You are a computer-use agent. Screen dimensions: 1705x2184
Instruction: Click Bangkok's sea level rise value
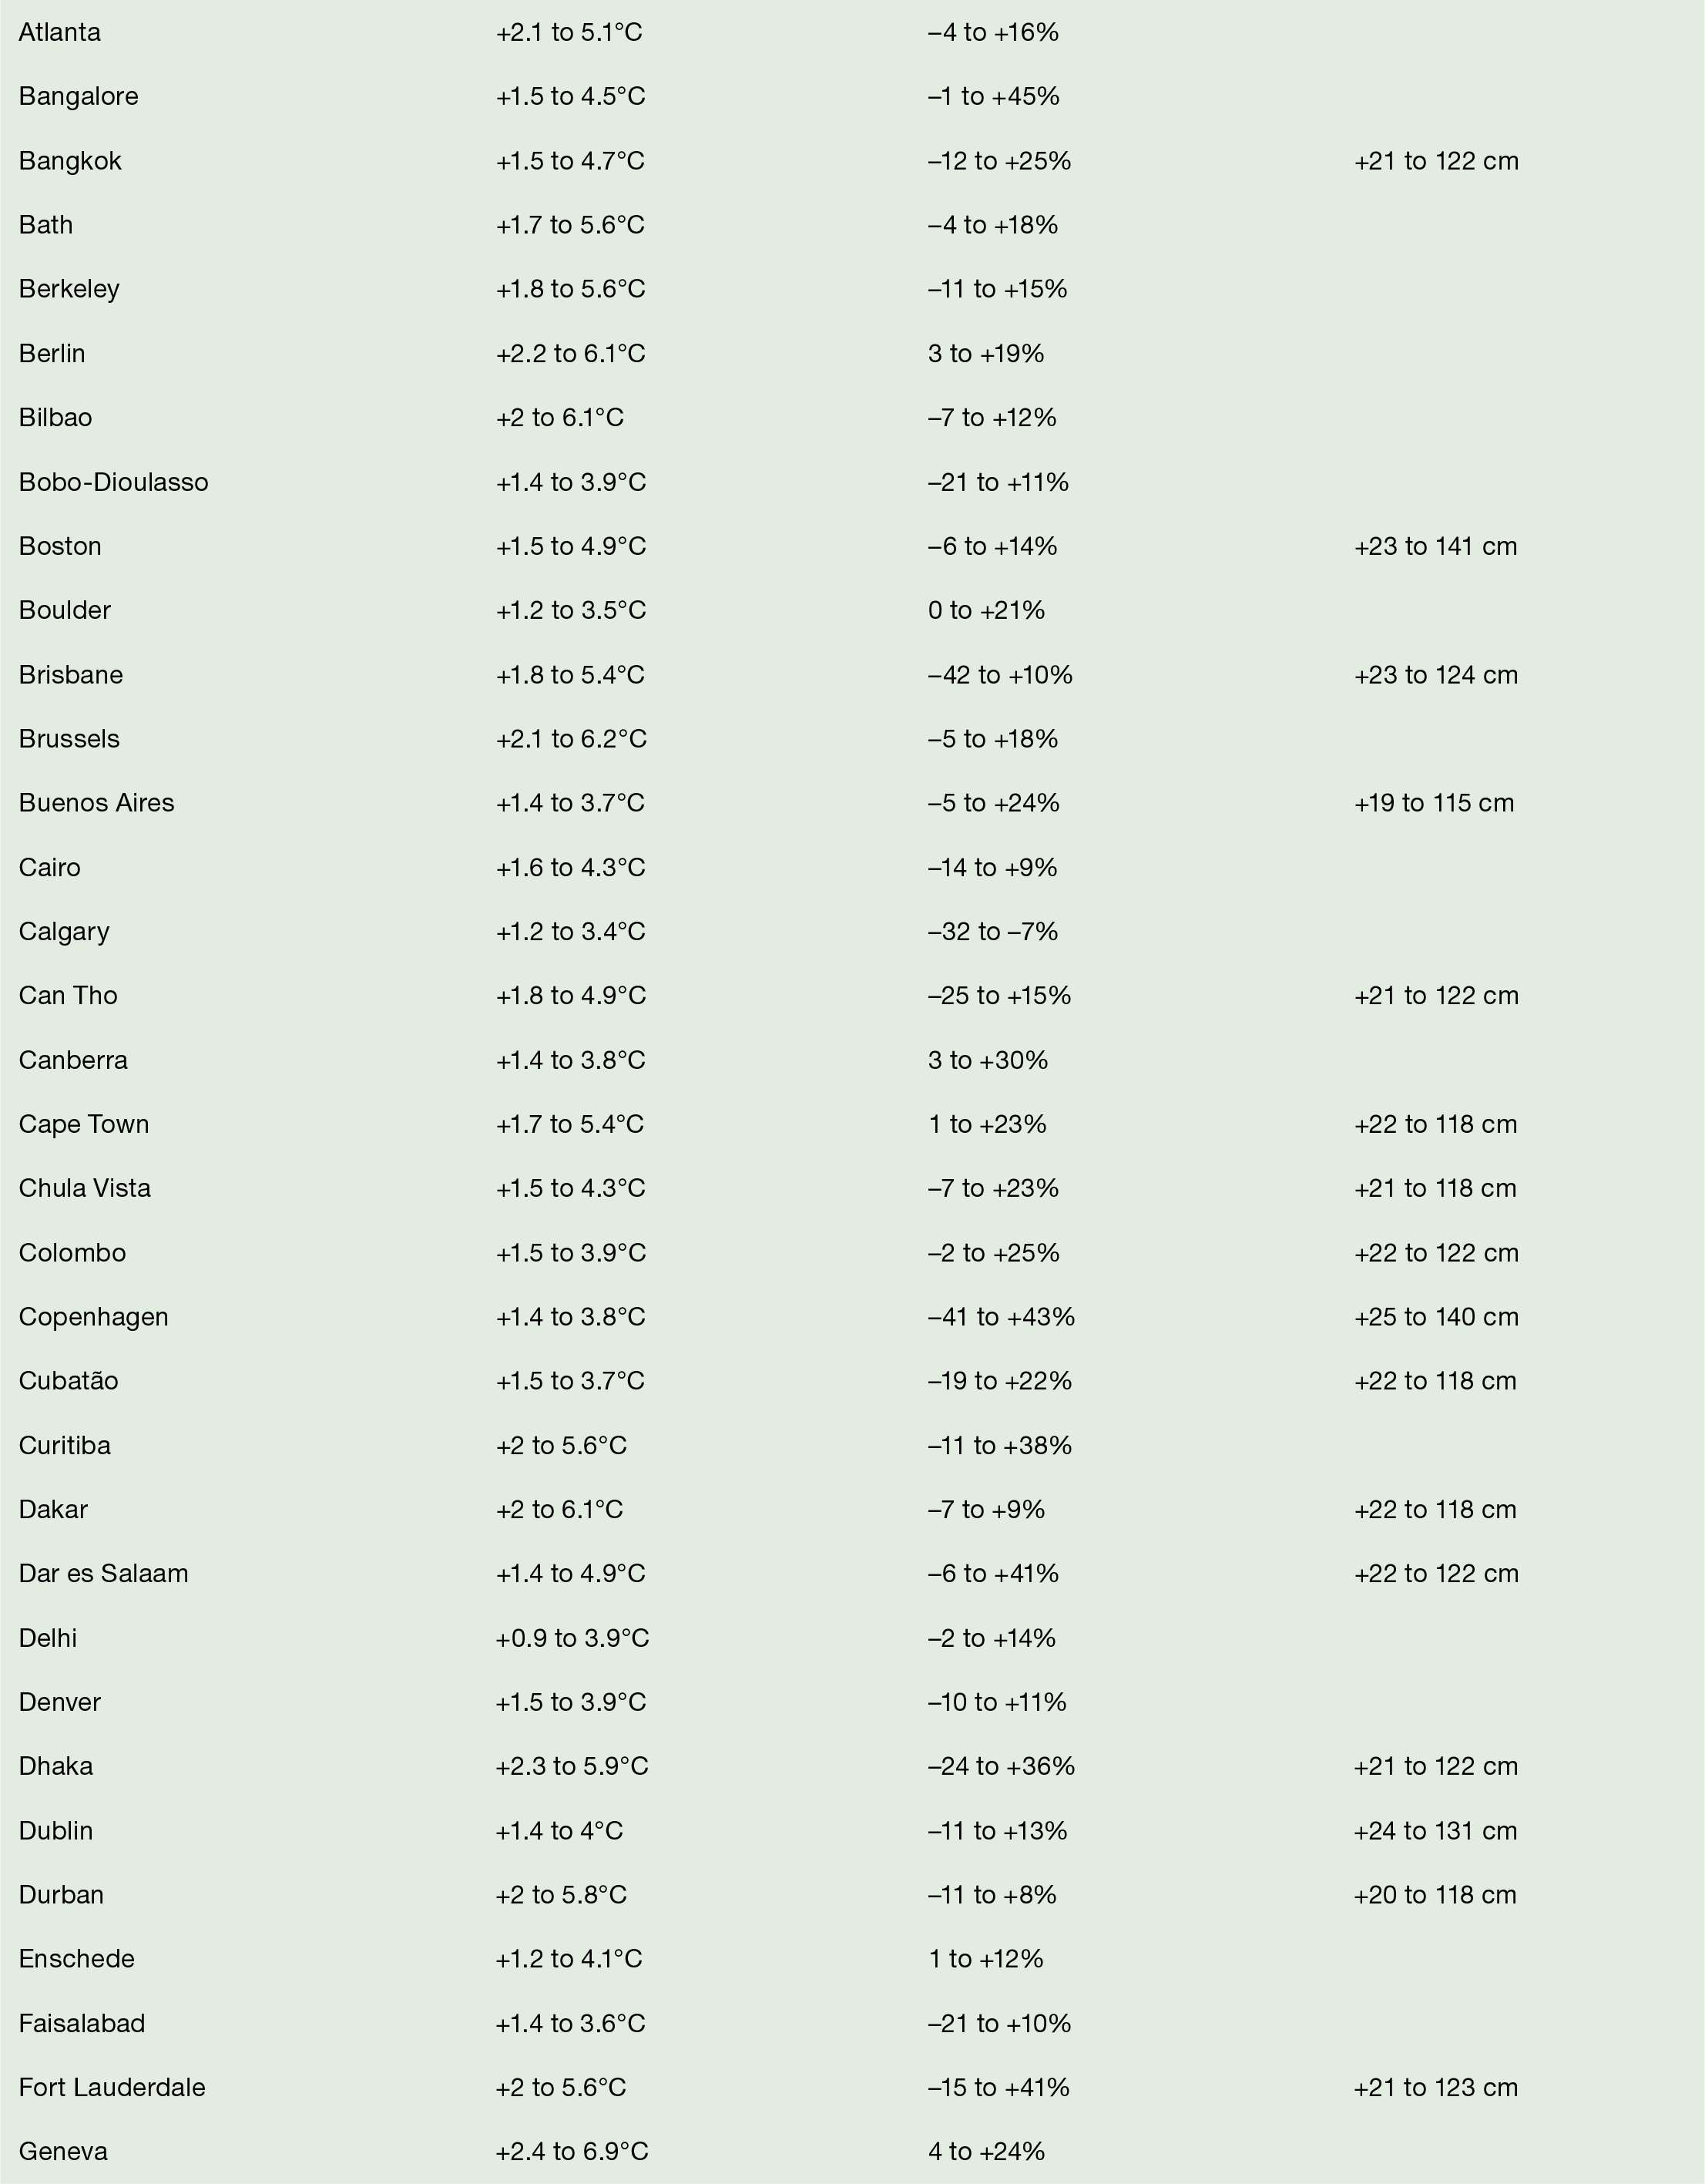pyautogui.click(x=1436, y=161)
